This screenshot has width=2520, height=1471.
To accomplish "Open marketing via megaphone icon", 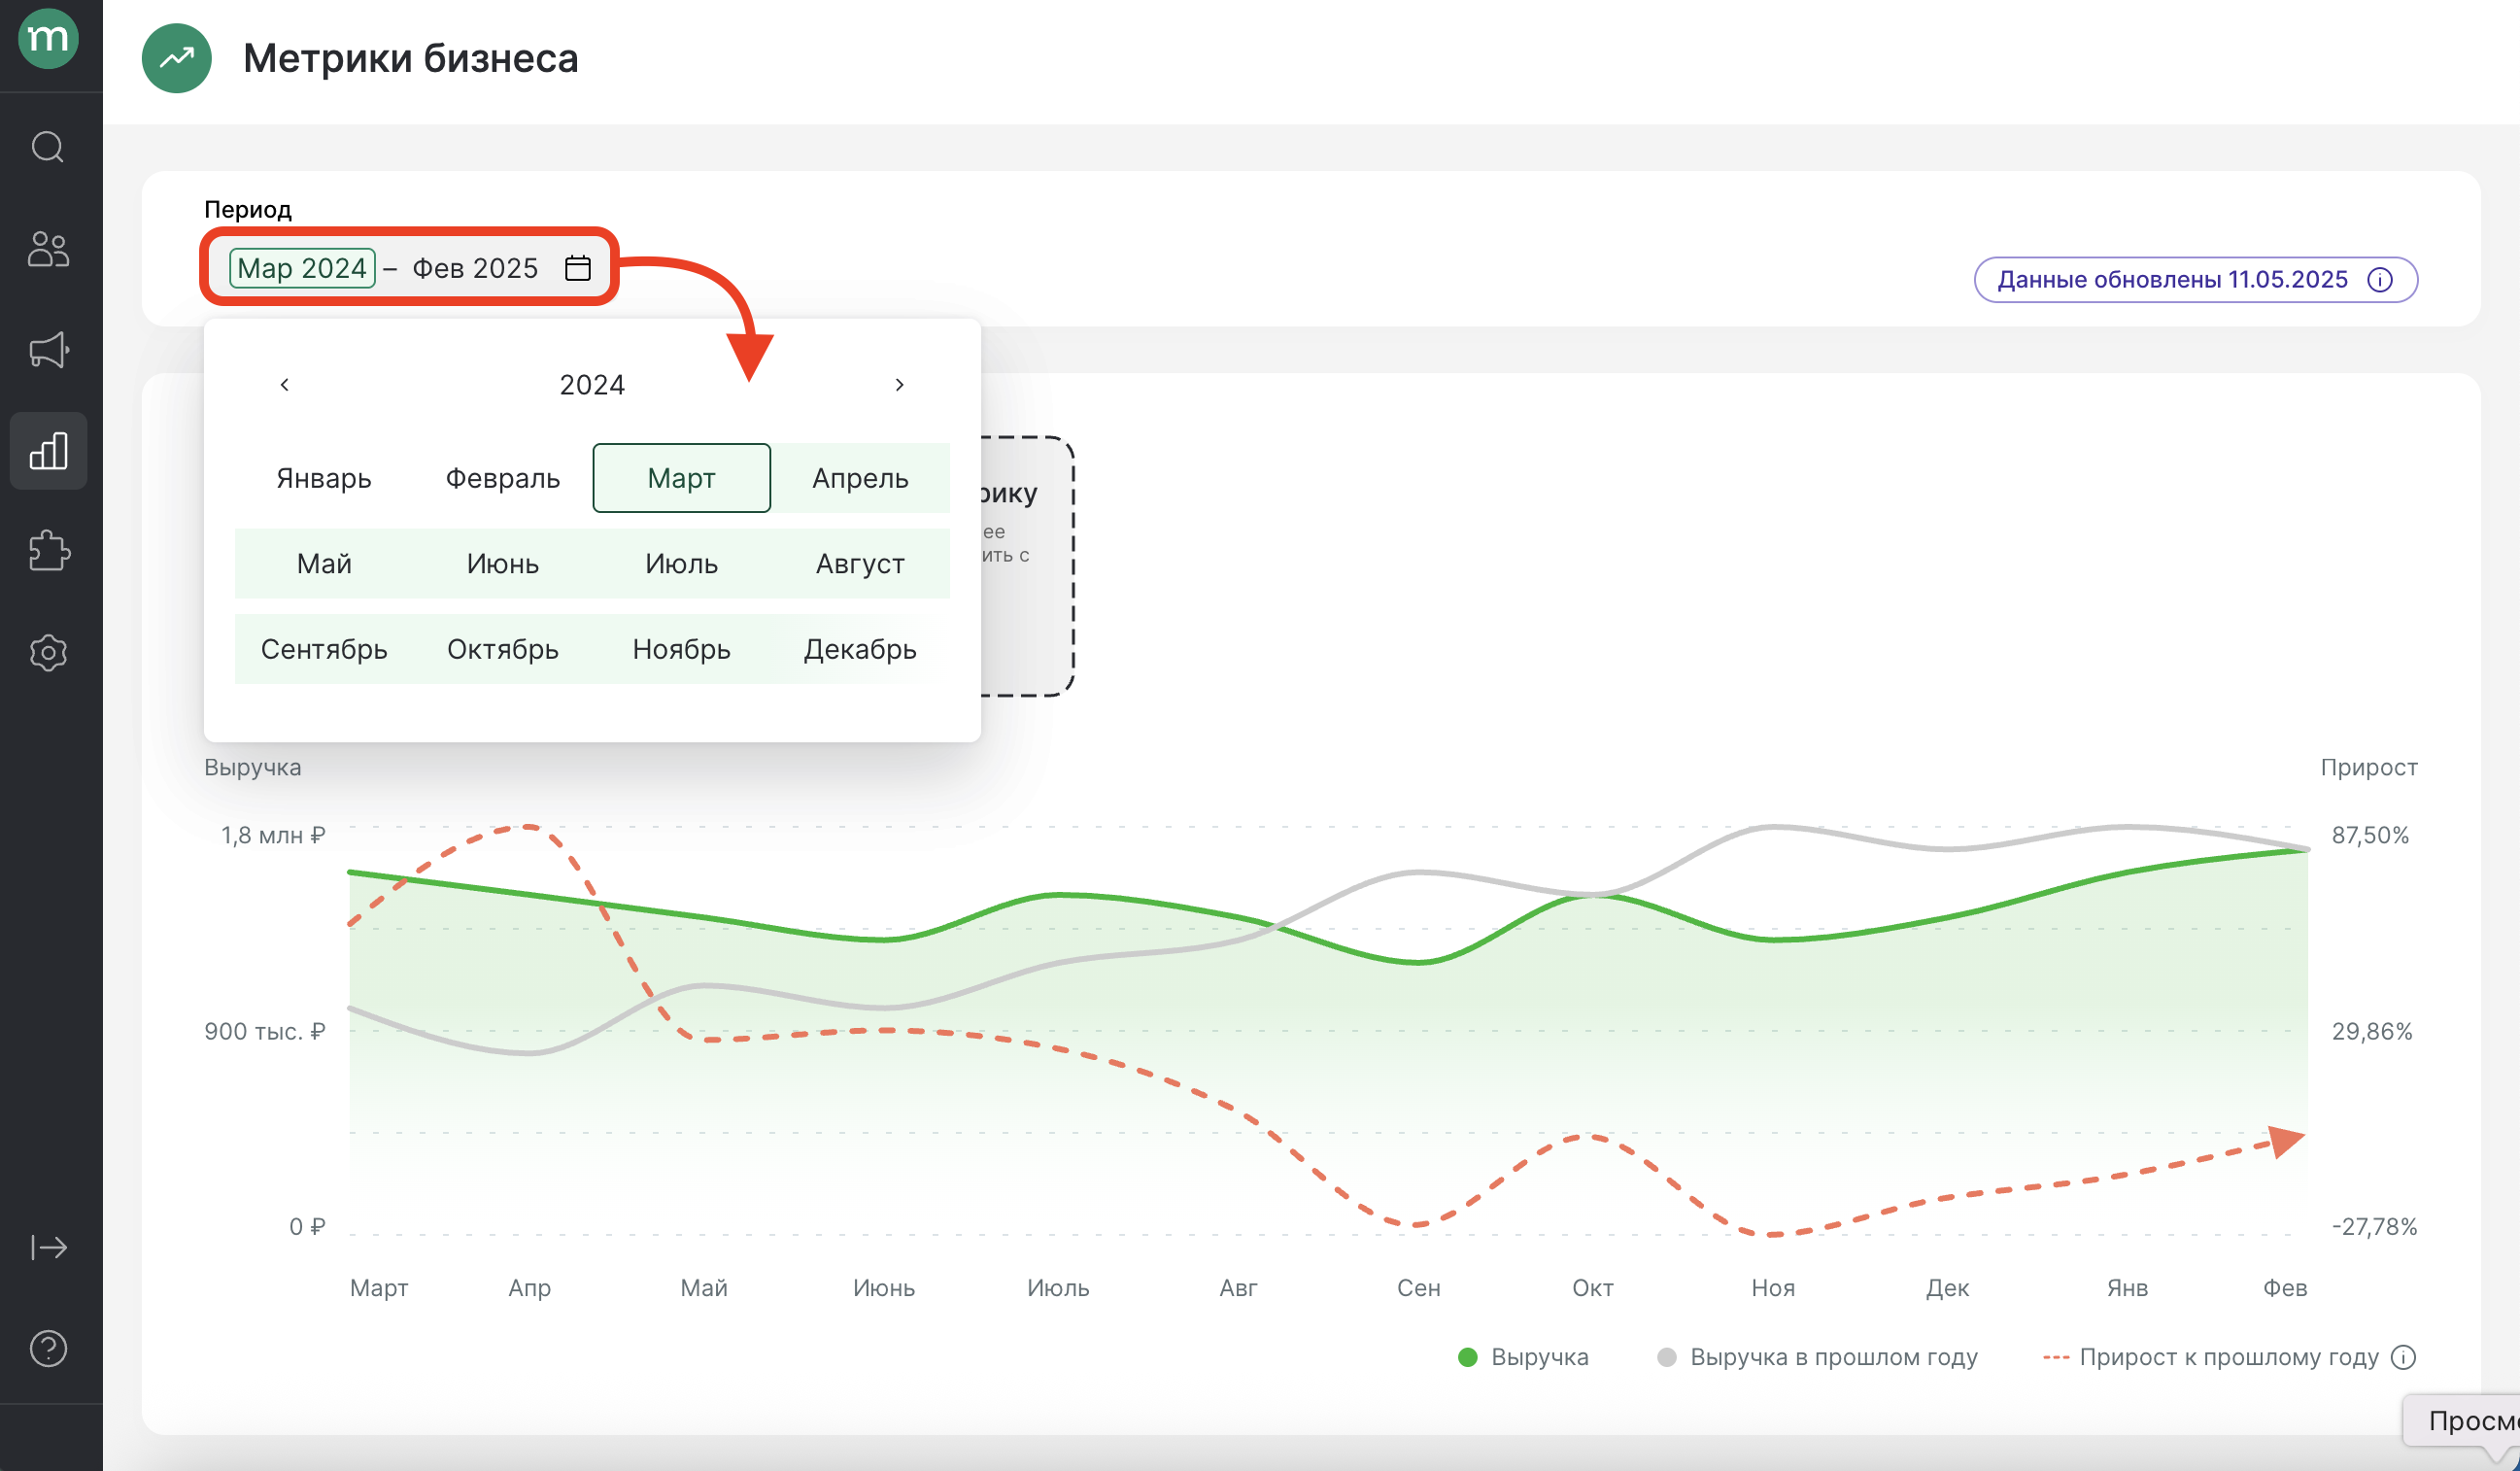I will [x=48, y=350].
